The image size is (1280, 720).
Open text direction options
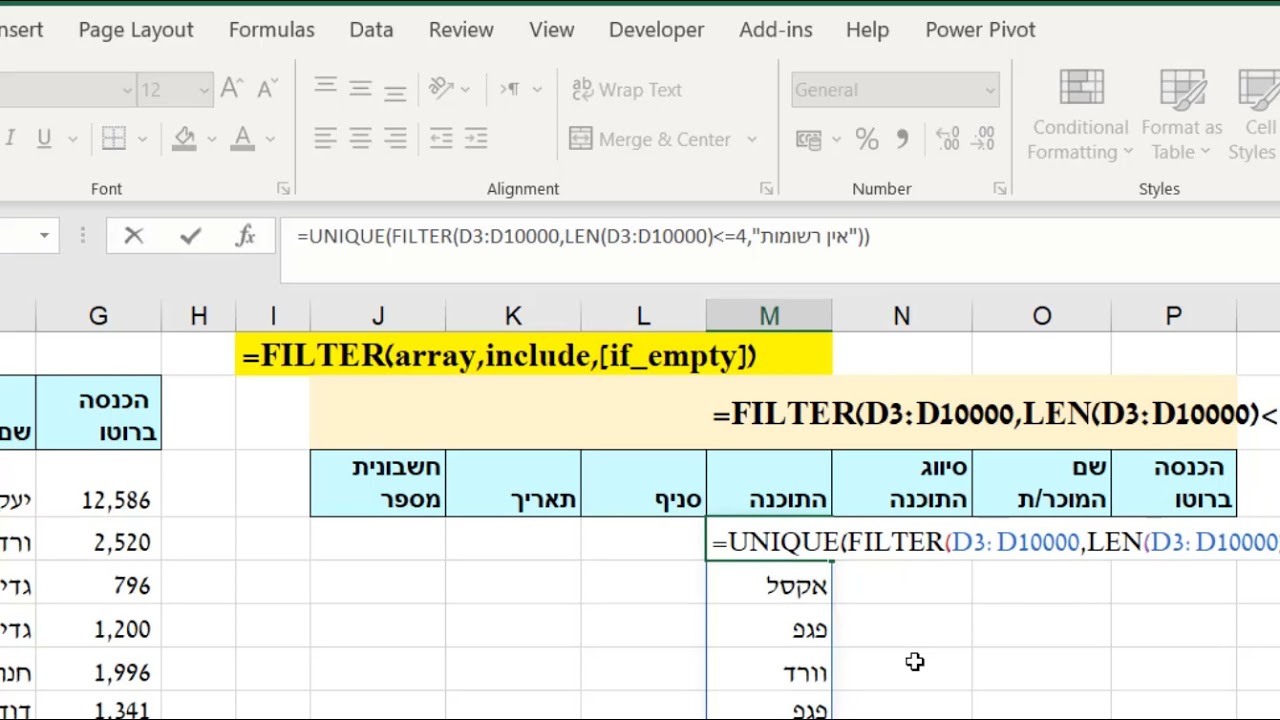click(x=519, y=89)
